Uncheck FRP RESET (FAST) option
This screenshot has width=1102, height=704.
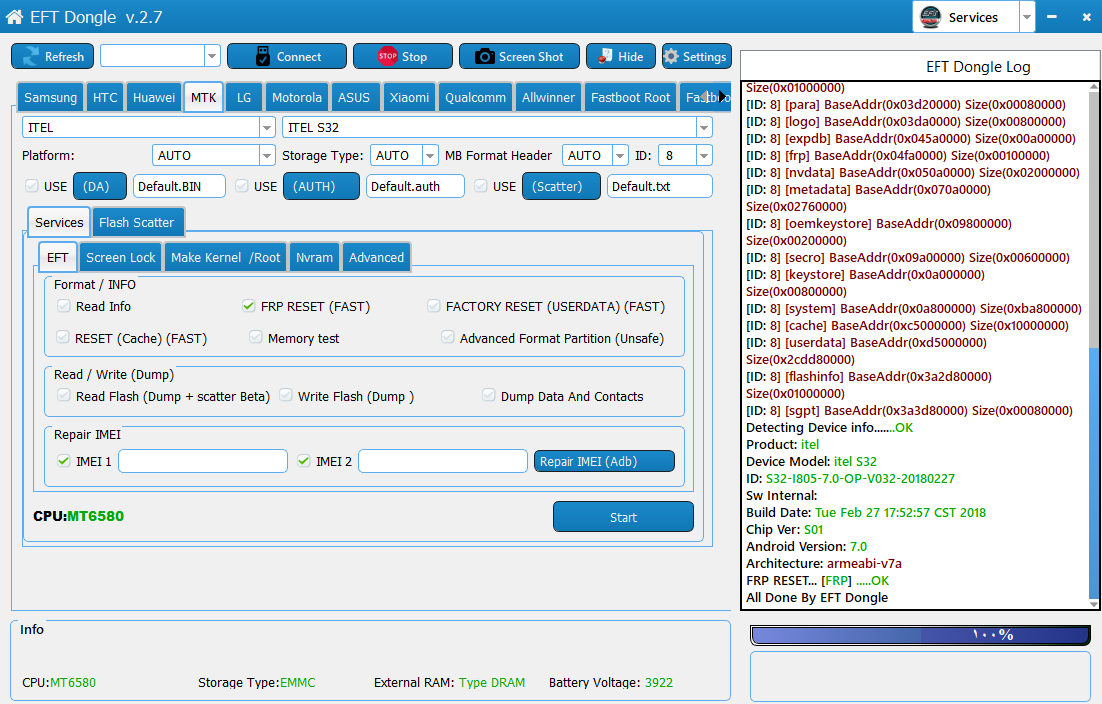point(249,306)
